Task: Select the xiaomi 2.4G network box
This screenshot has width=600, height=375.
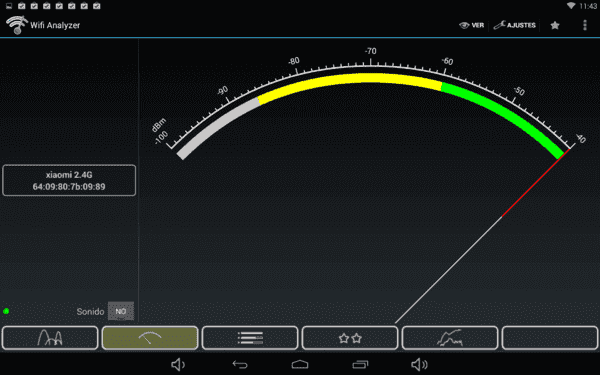Action: click(69, 180)
